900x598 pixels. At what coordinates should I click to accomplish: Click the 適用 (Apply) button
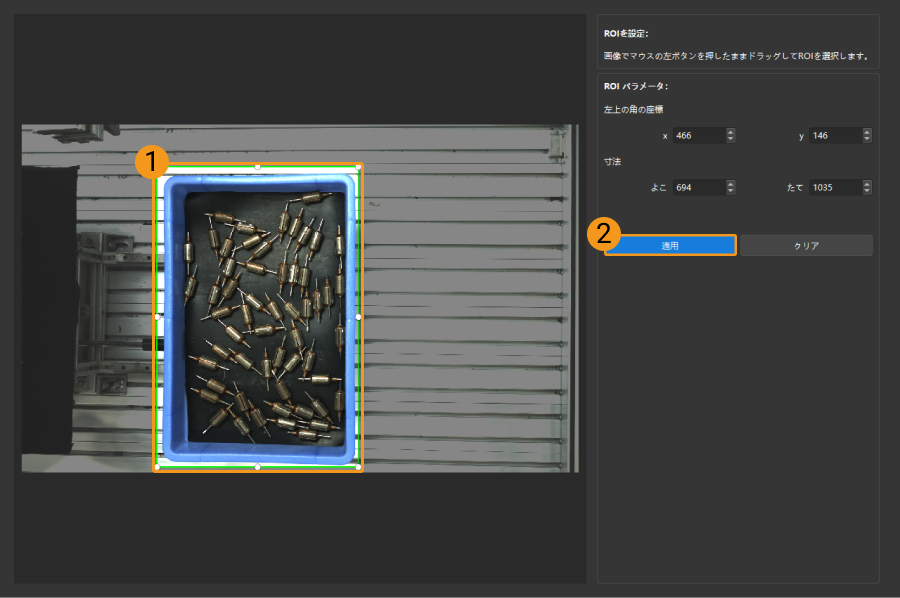pos(670,245)
